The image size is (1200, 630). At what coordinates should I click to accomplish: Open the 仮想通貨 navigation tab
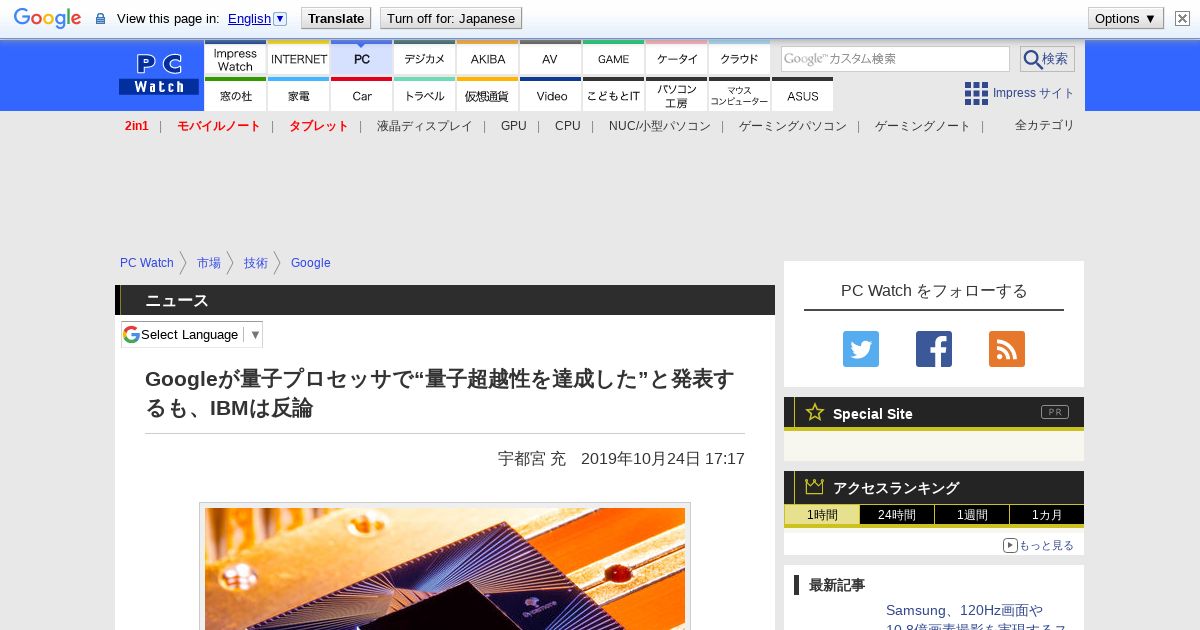(488, 95)
